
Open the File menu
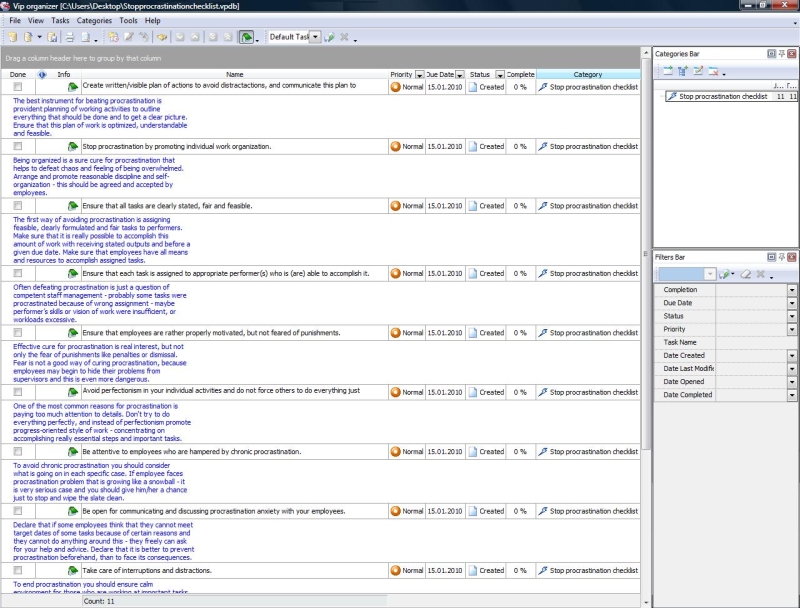[15, 20]
